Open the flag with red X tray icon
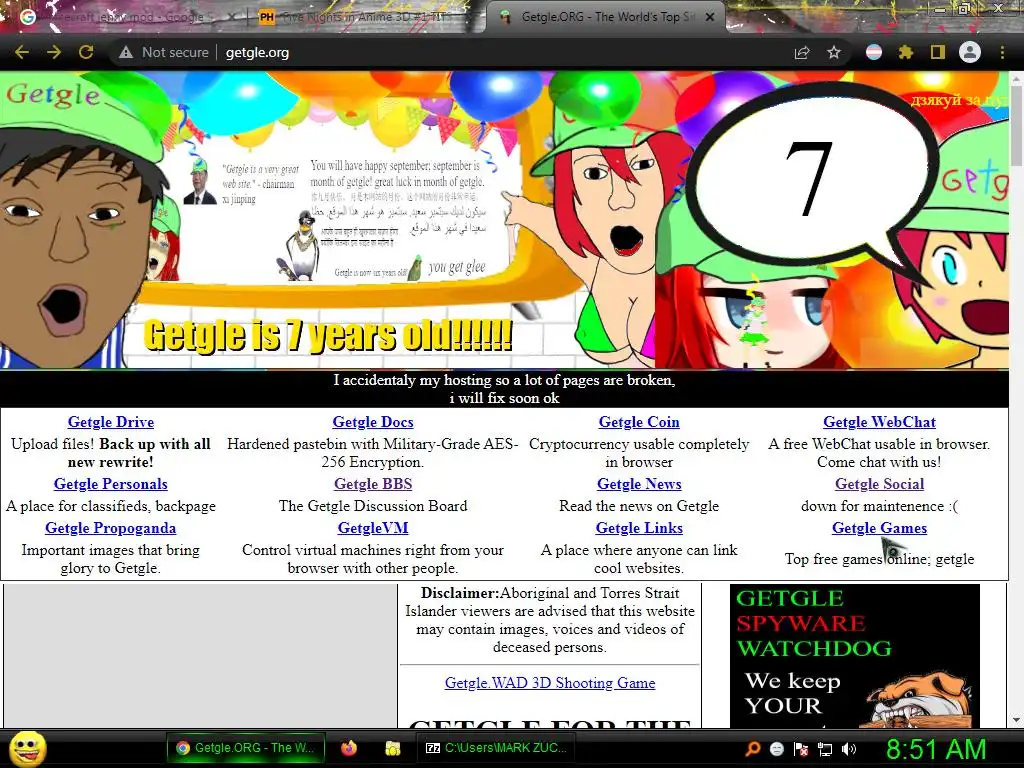Viewport: 1024px width, 768px height. pos(801,749)
